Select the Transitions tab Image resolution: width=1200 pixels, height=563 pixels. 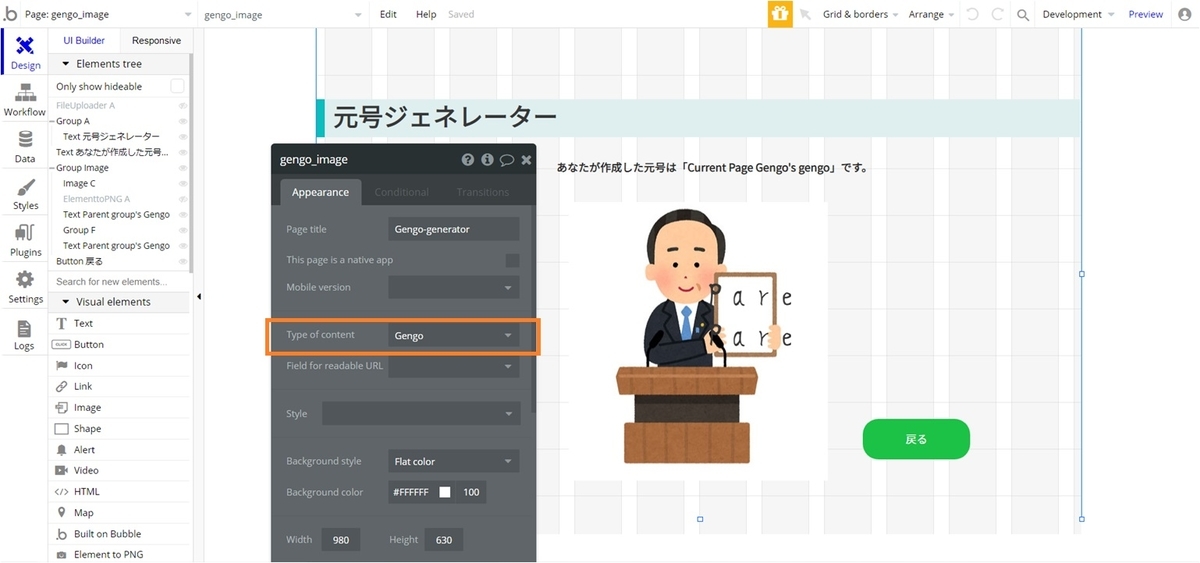pyautogui.click(x=483, y=192)
